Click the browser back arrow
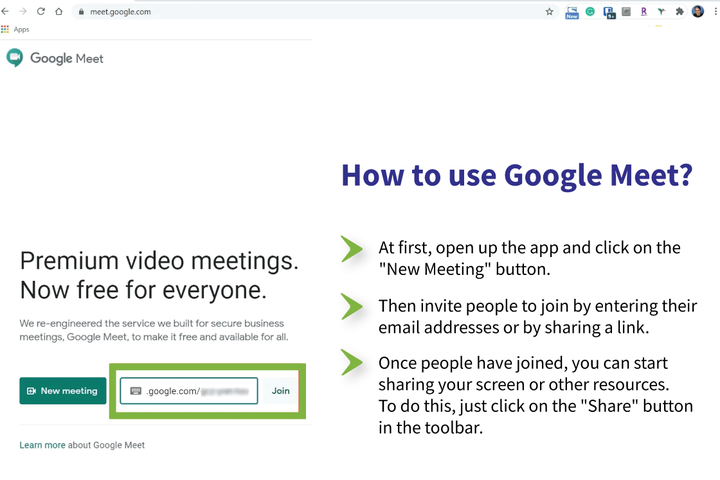The image size is (720, 480). pos(7,12)
